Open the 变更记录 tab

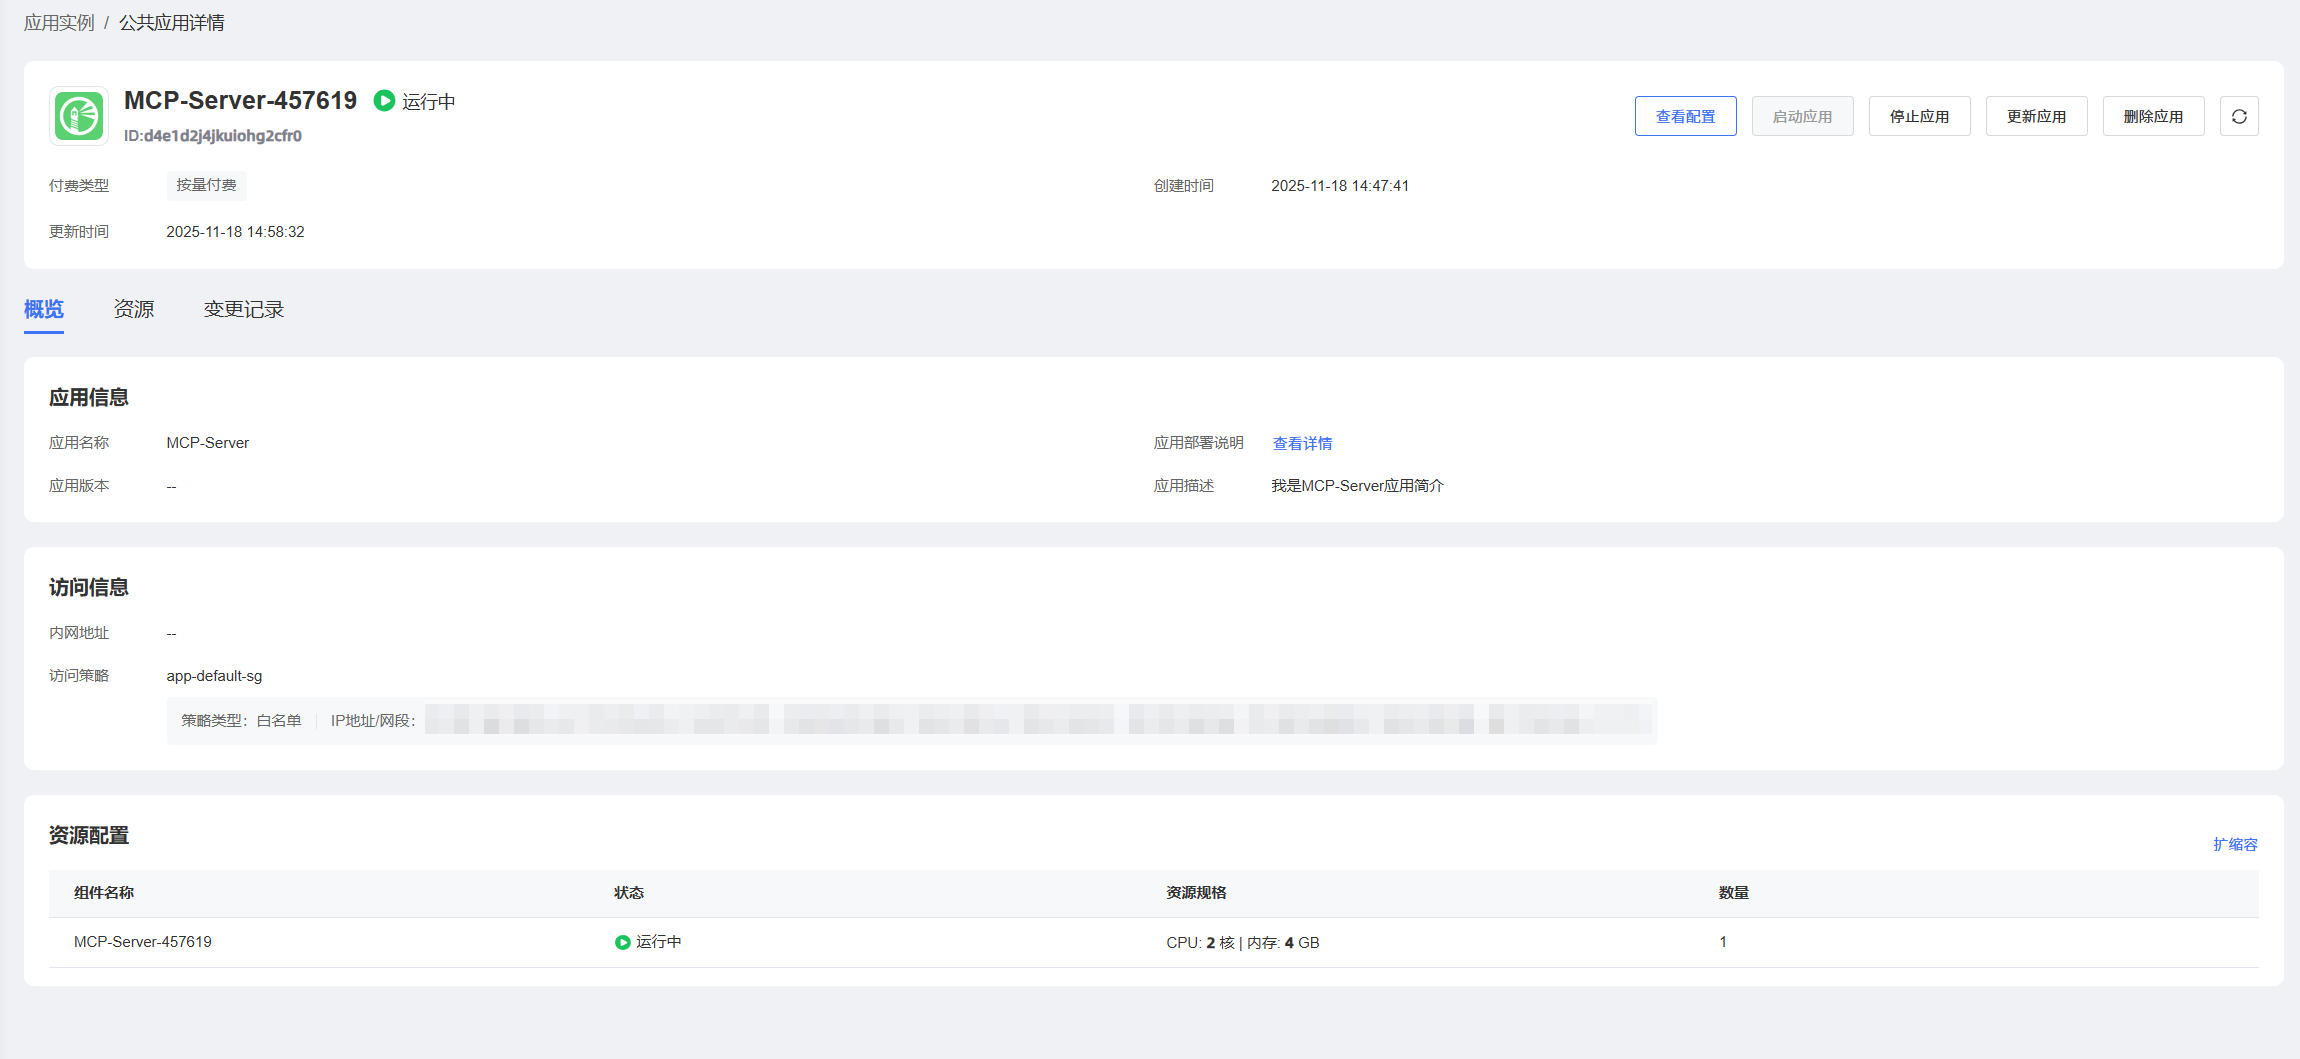[244, 310]
